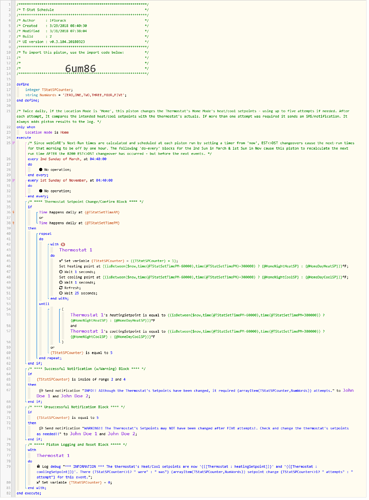Image resolution: width=369 pixels, height=500 pixels.
Task: Click the clock icon before 'Wait 25 seconds'
Action: click(x=61, y=293)
